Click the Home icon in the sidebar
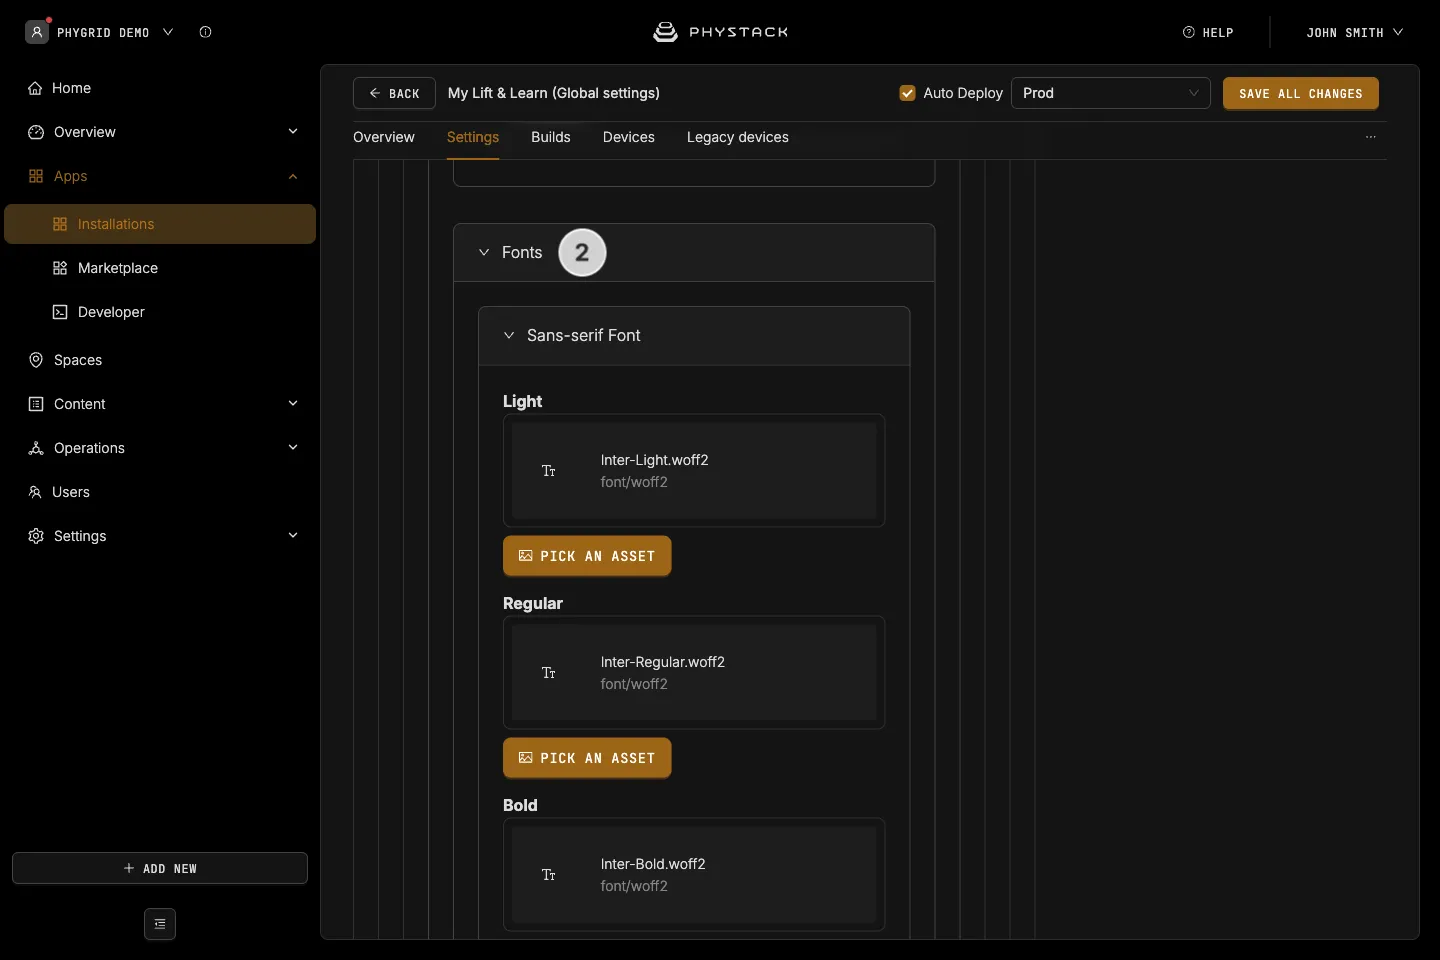1440x960 pixels. point(35,88)
